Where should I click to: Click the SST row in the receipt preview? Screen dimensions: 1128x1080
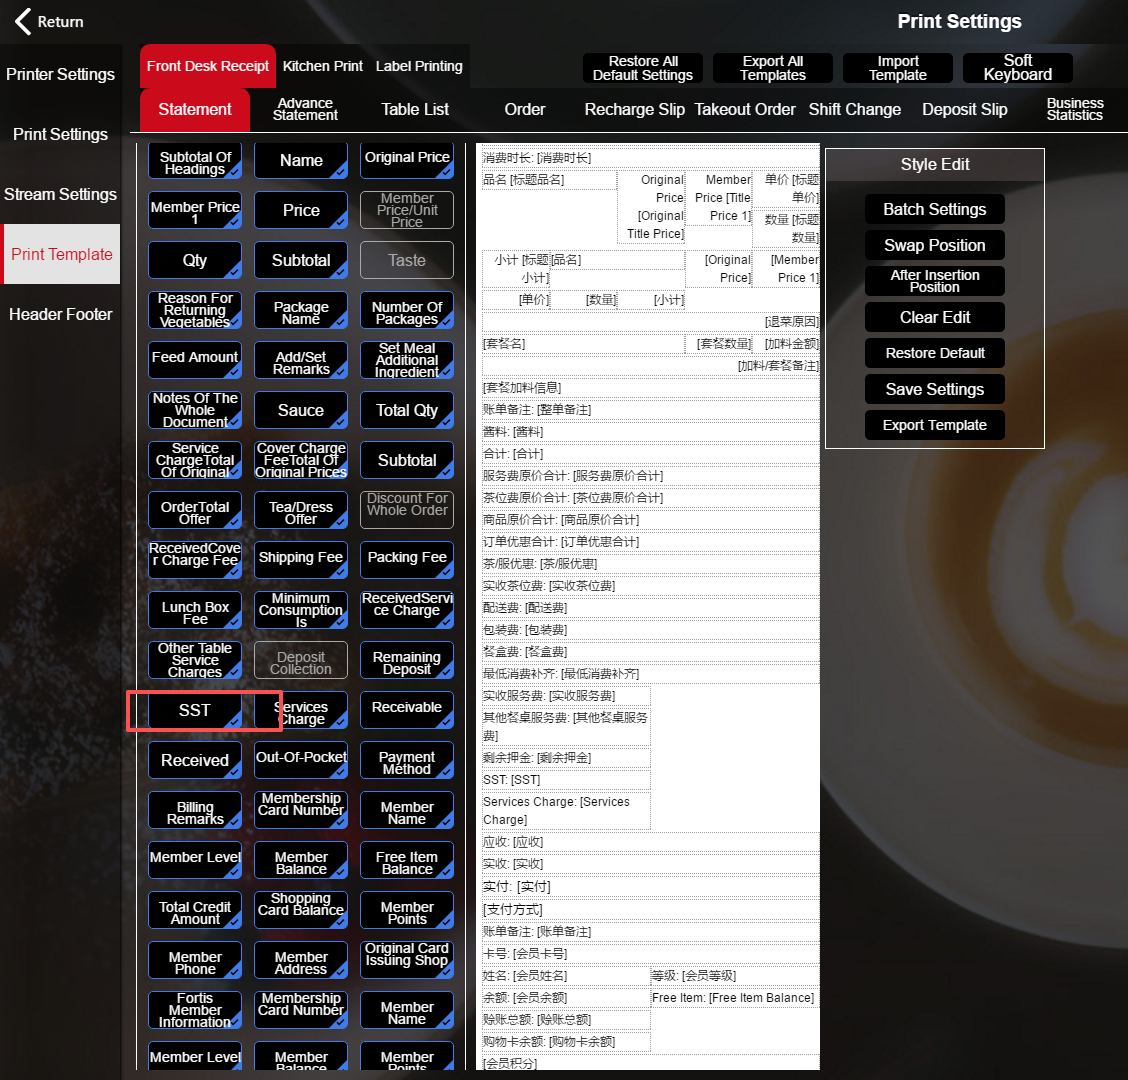pyautogui.click(x=565, y=779)
